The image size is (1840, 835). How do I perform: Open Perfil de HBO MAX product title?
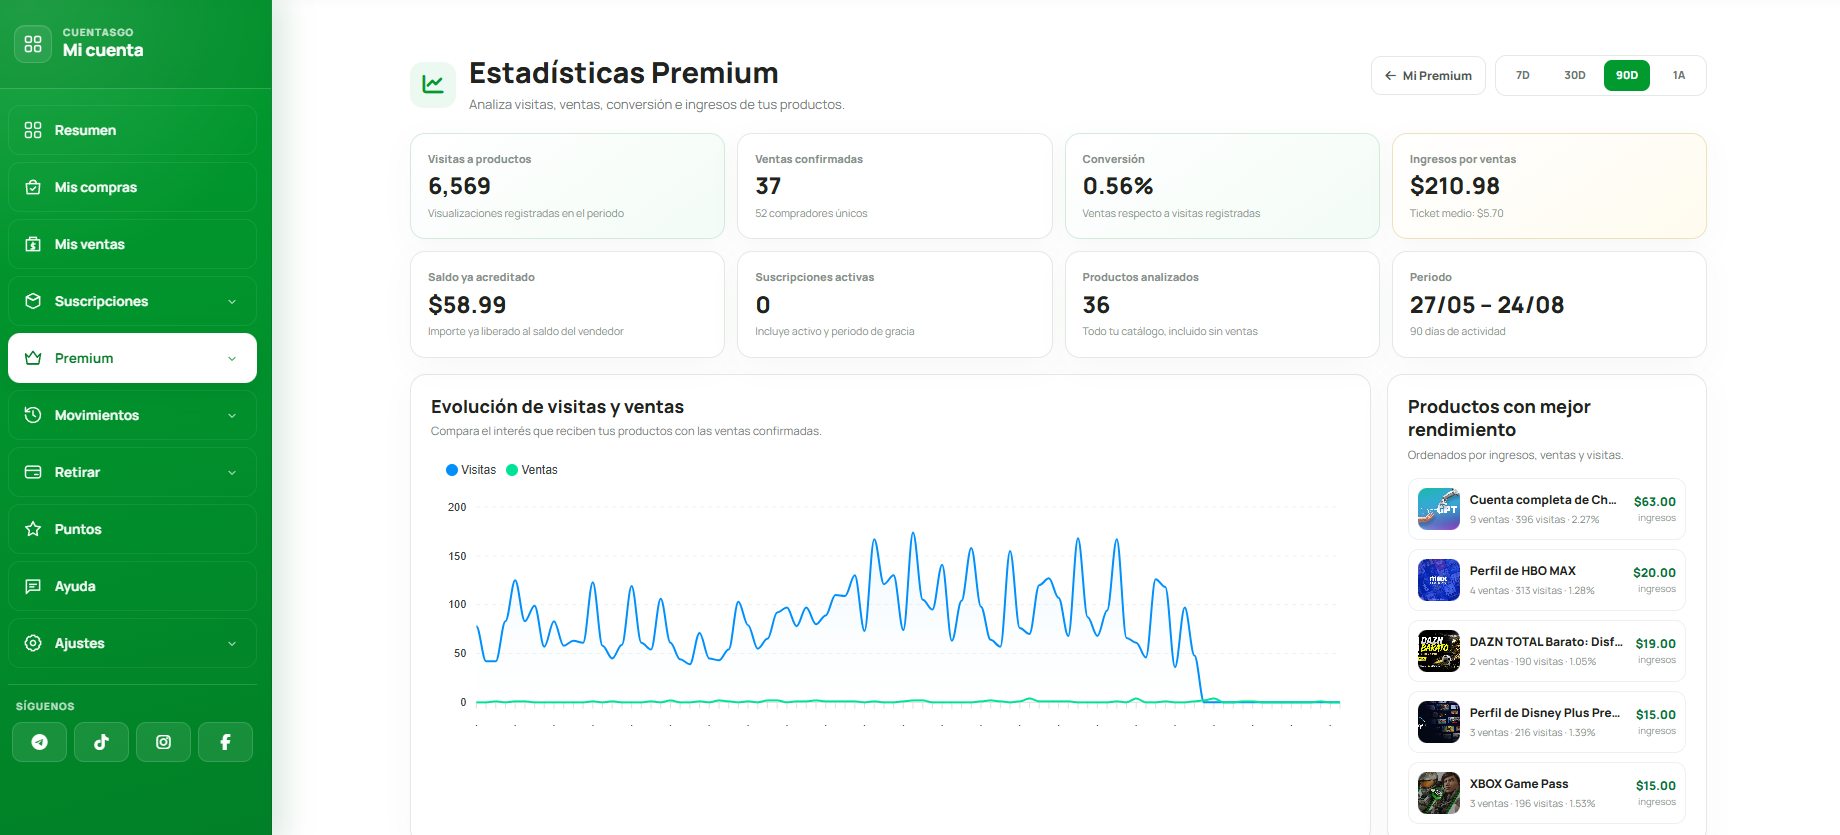(x=1522, y=571)
